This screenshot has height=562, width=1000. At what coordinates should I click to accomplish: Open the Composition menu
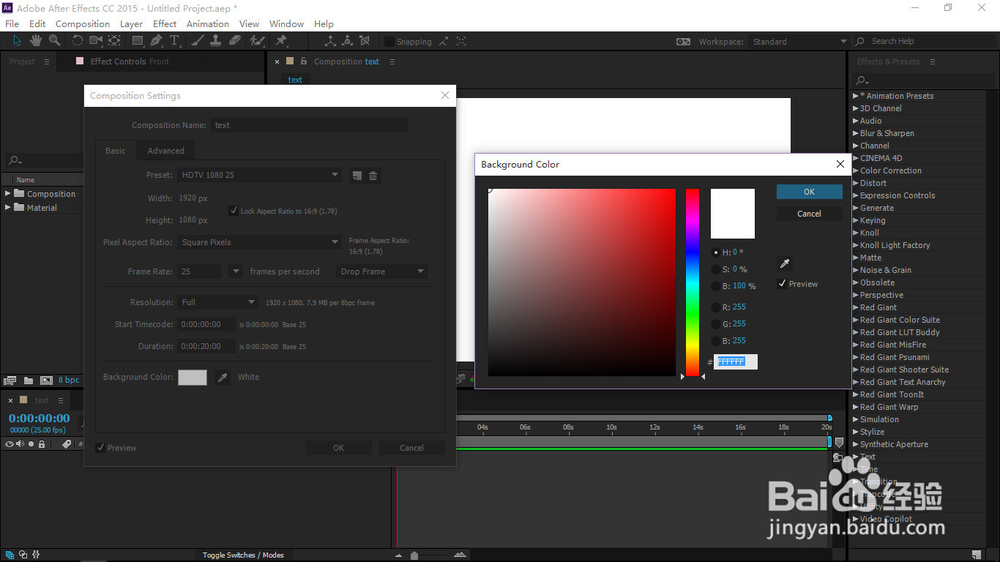coord(82,24)
